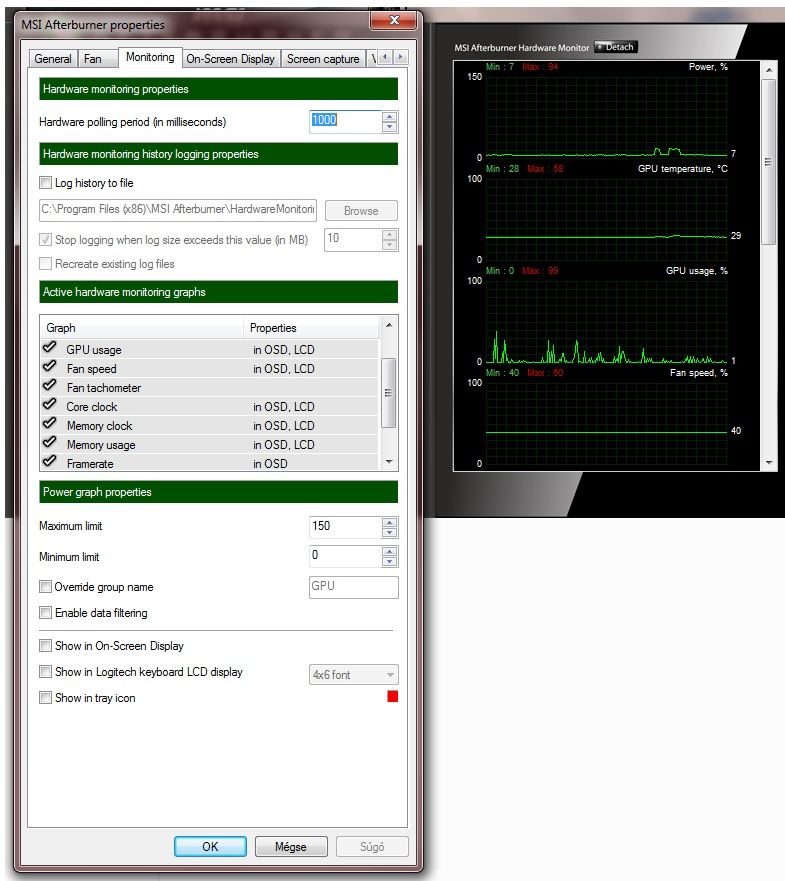Toggle the Fan speed graph checkmark
785x881 pixels.
tap(49, 367)
